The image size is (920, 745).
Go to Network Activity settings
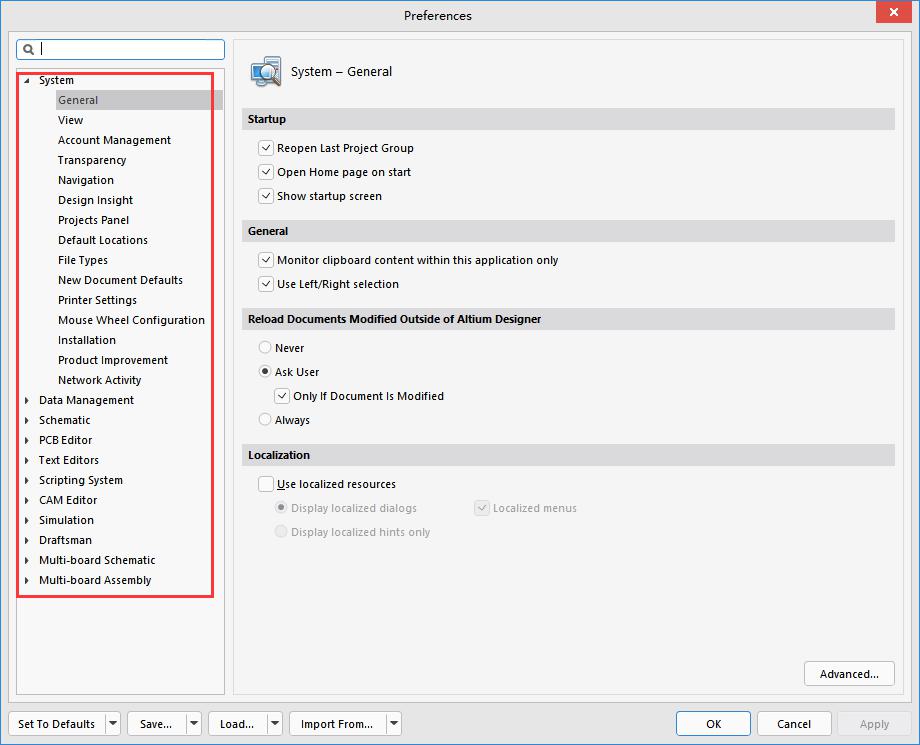(x=99, y=380)
